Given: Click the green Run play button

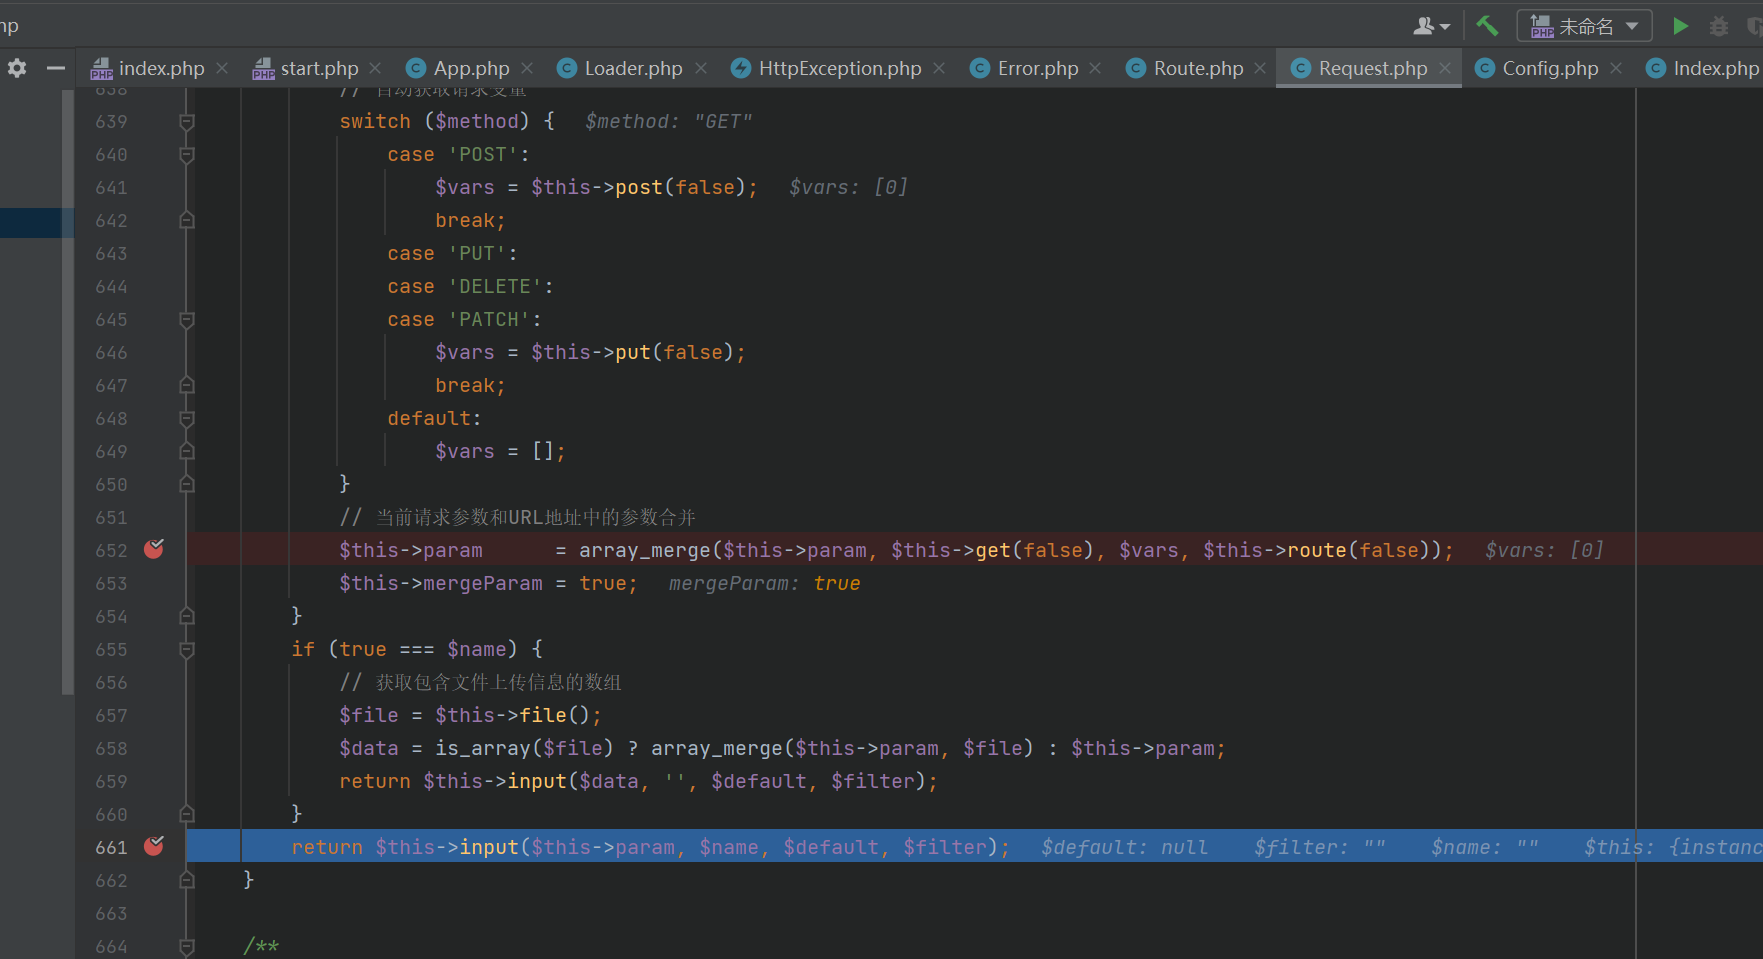Looking at the screenshot, I should coord(1681,26).
